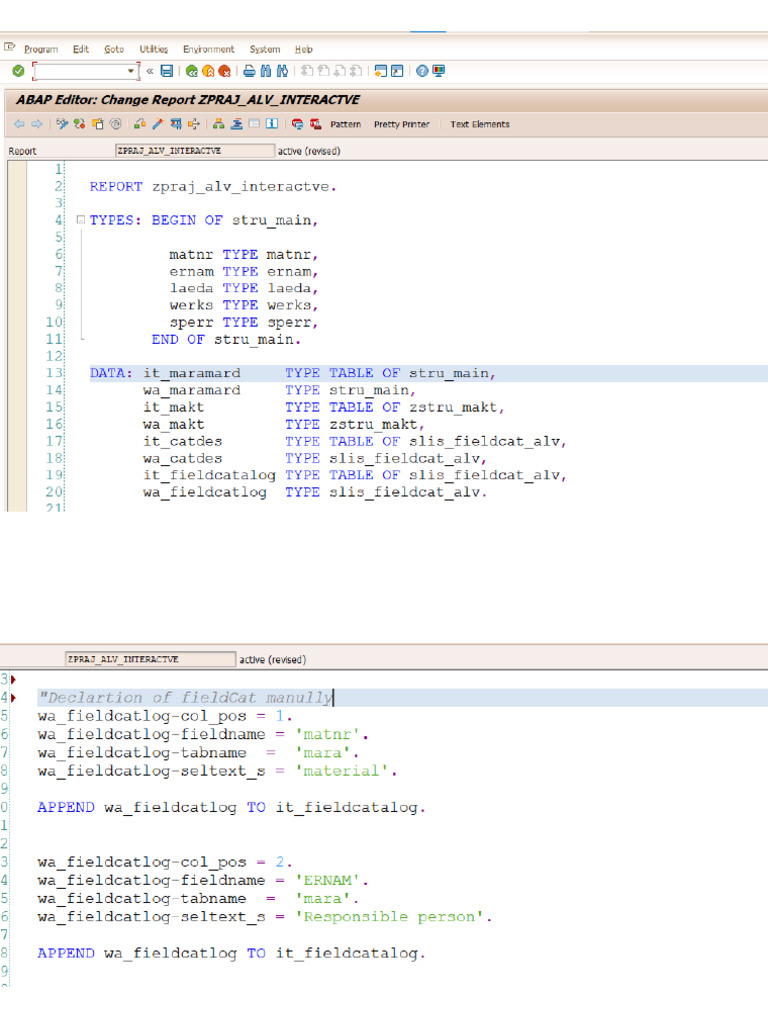
Task: Click the Create New Session icon
Action: pos(381,71)
